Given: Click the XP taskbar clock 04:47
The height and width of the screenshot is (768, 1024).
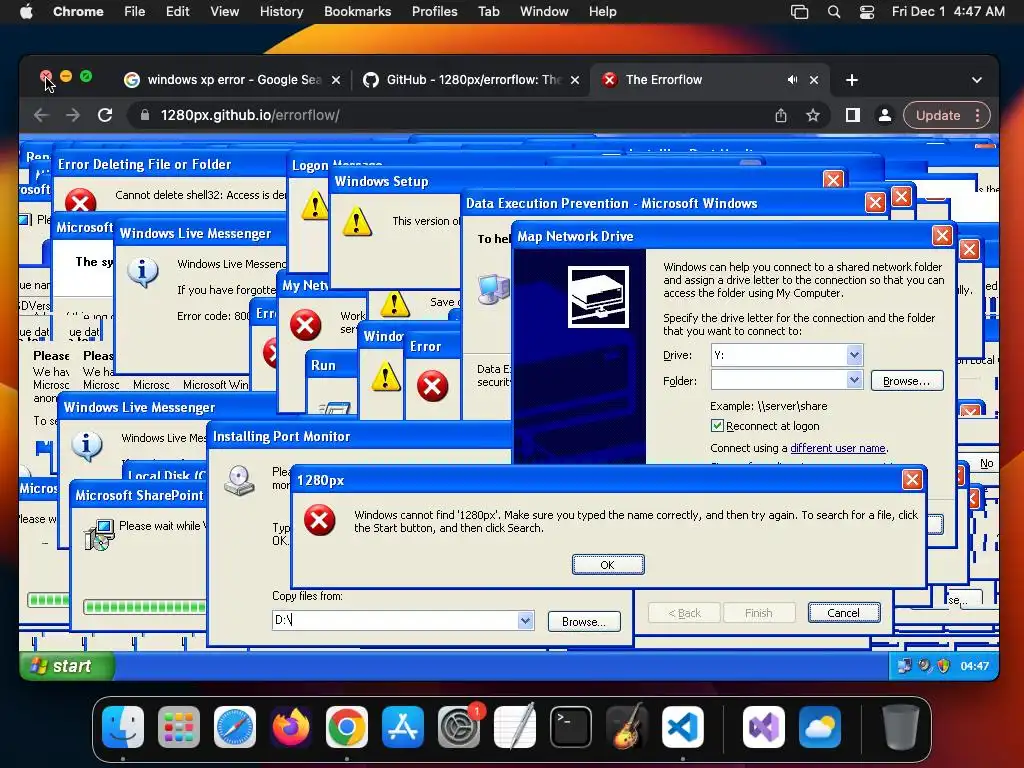Looking at the screenshot, I should [974, 666].
